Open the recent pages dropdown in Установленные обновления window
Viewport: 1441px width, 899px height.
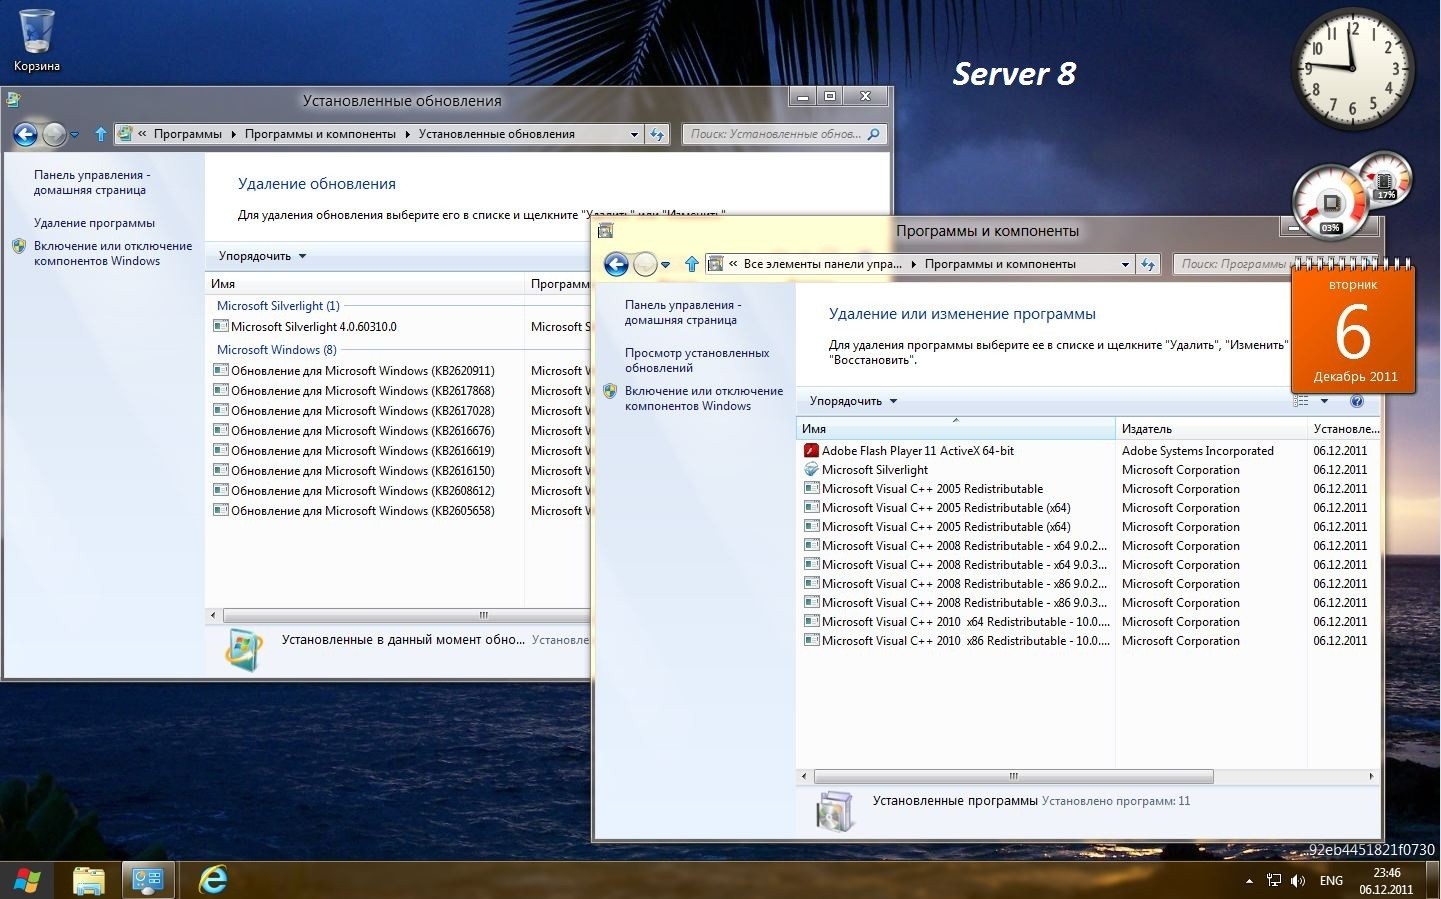(74, 135)
